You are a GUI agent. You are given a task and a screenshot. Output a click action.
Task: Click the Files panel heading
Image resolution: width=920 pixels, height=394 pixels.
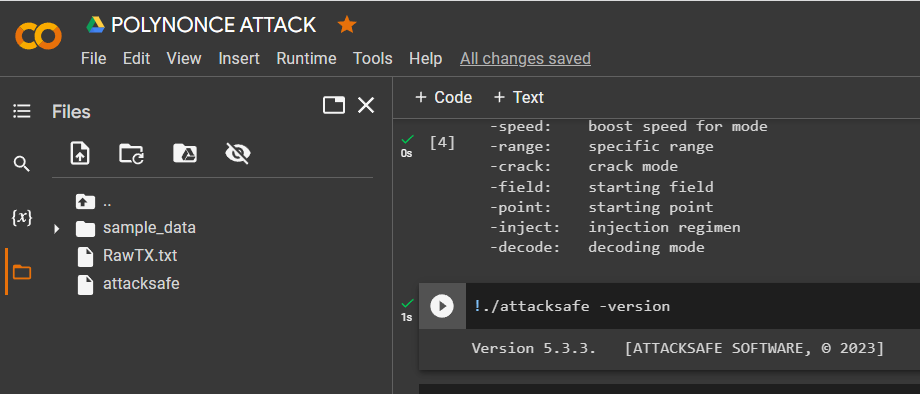(x=71, y=111)
